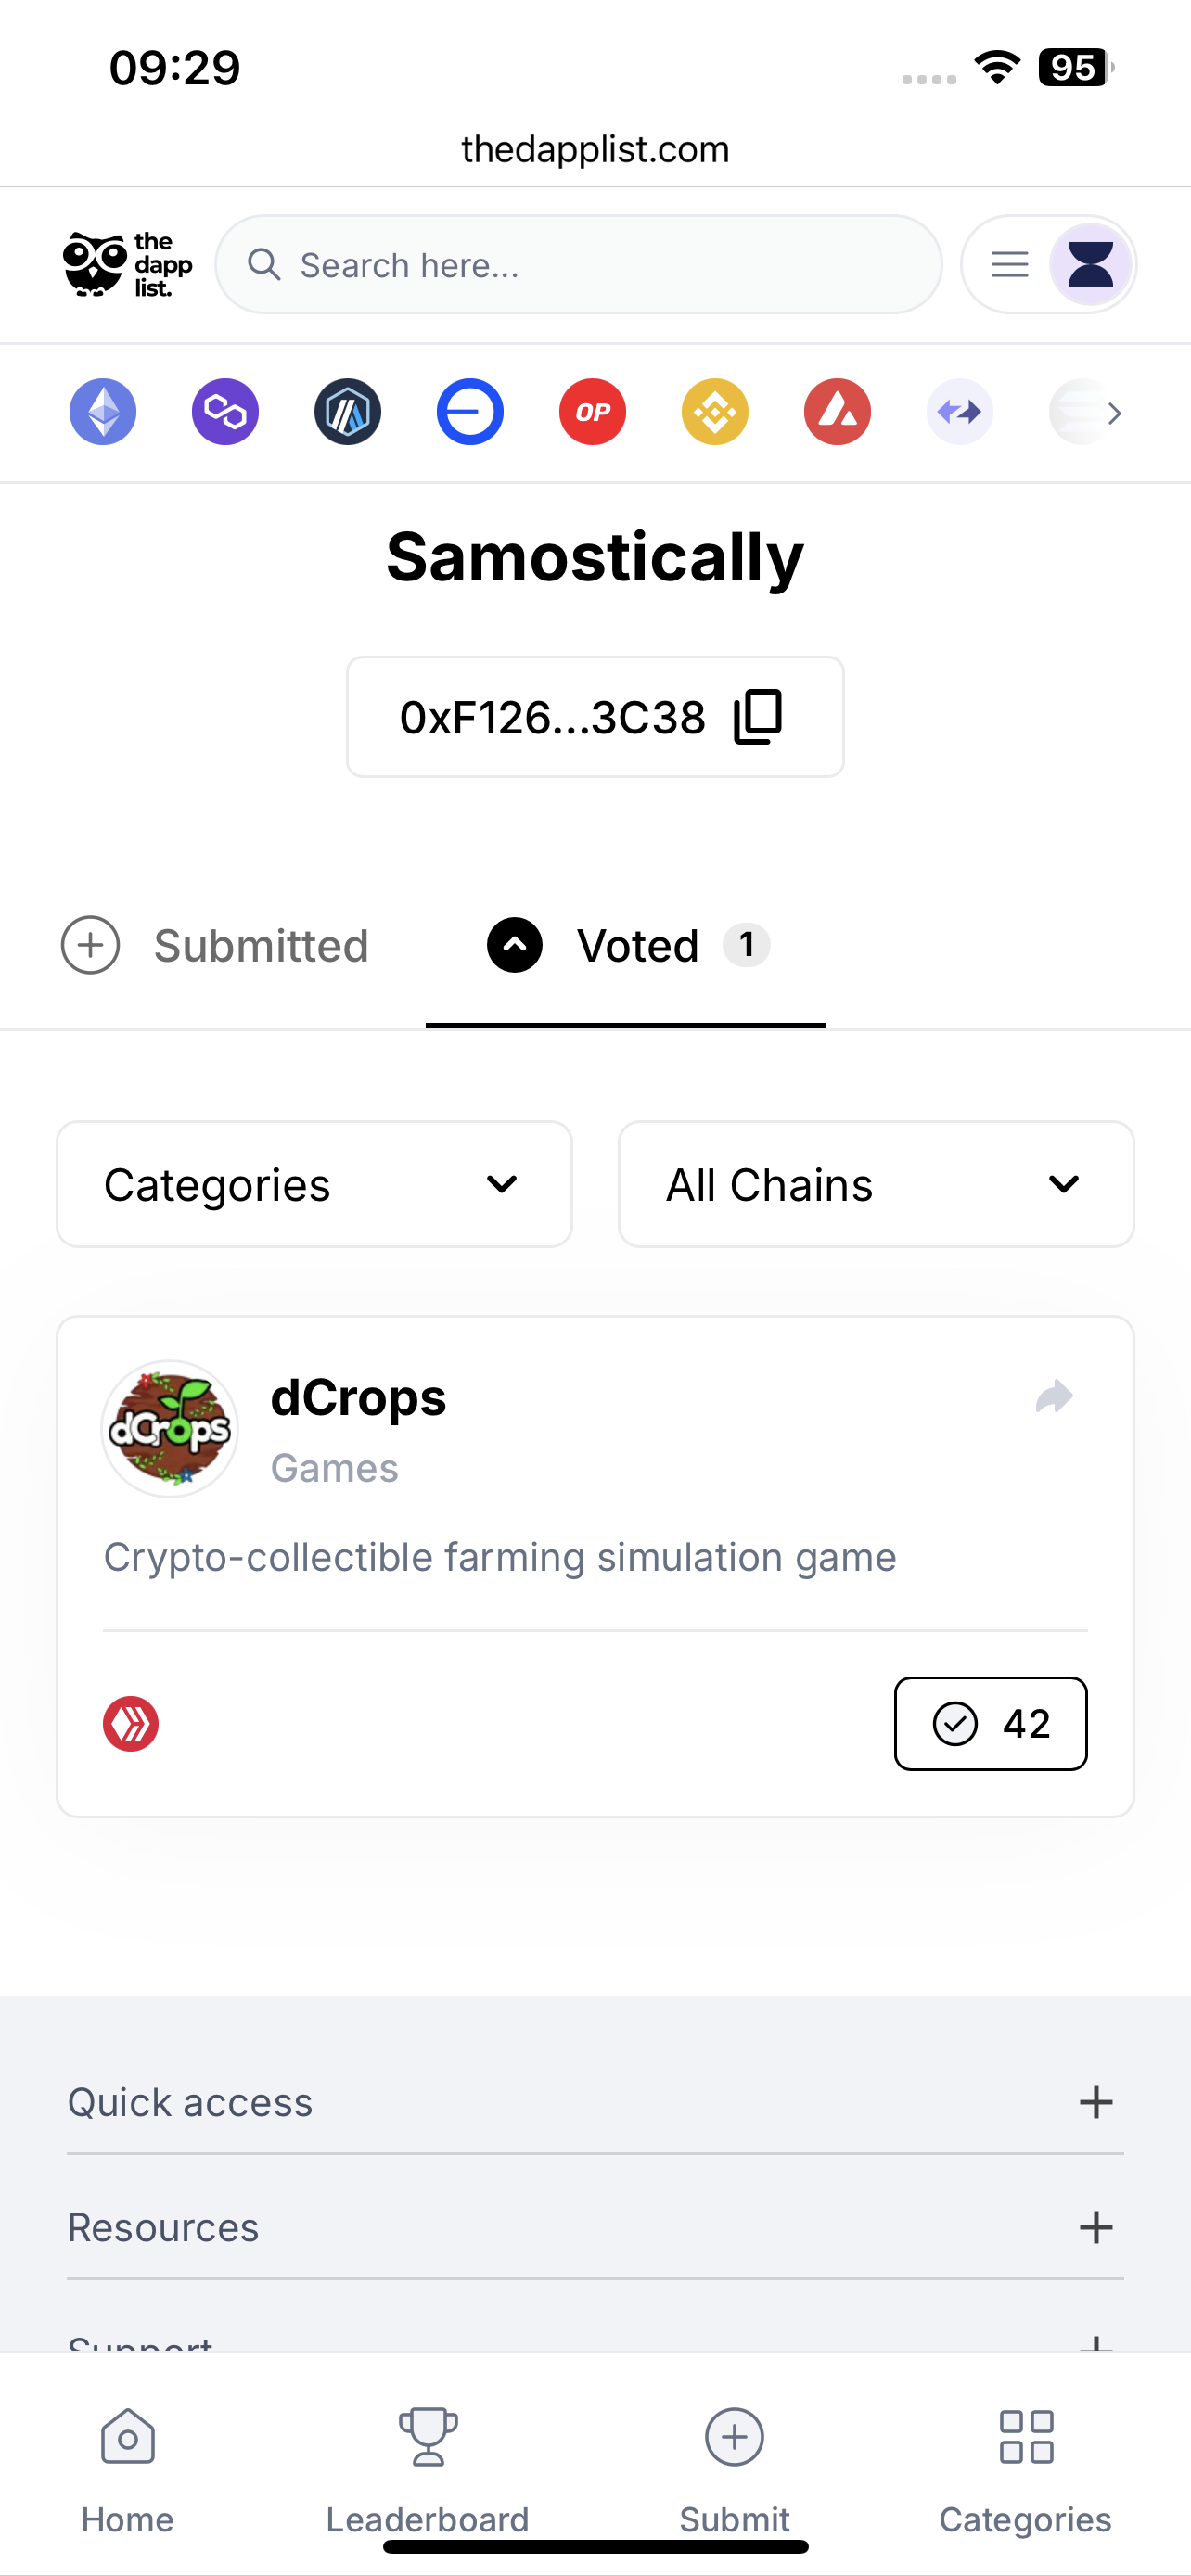Expand the Resources section
The height and width of the screenshot is (2576, 1191).
[595, 2228]
